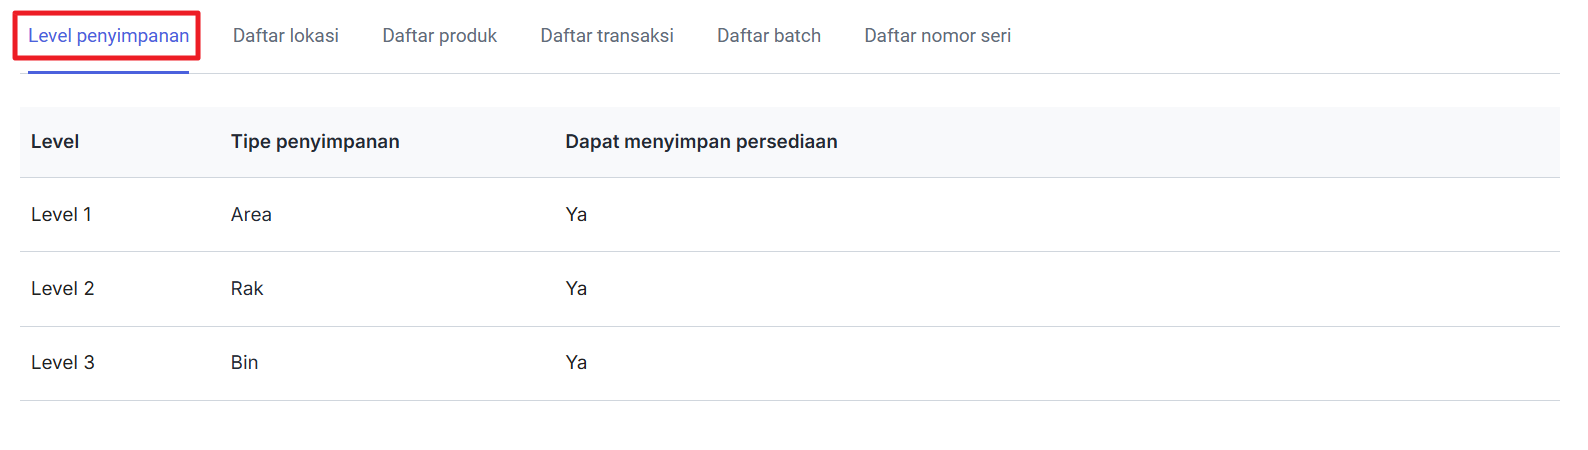Click the Level column header

click(x=55, y=142)
